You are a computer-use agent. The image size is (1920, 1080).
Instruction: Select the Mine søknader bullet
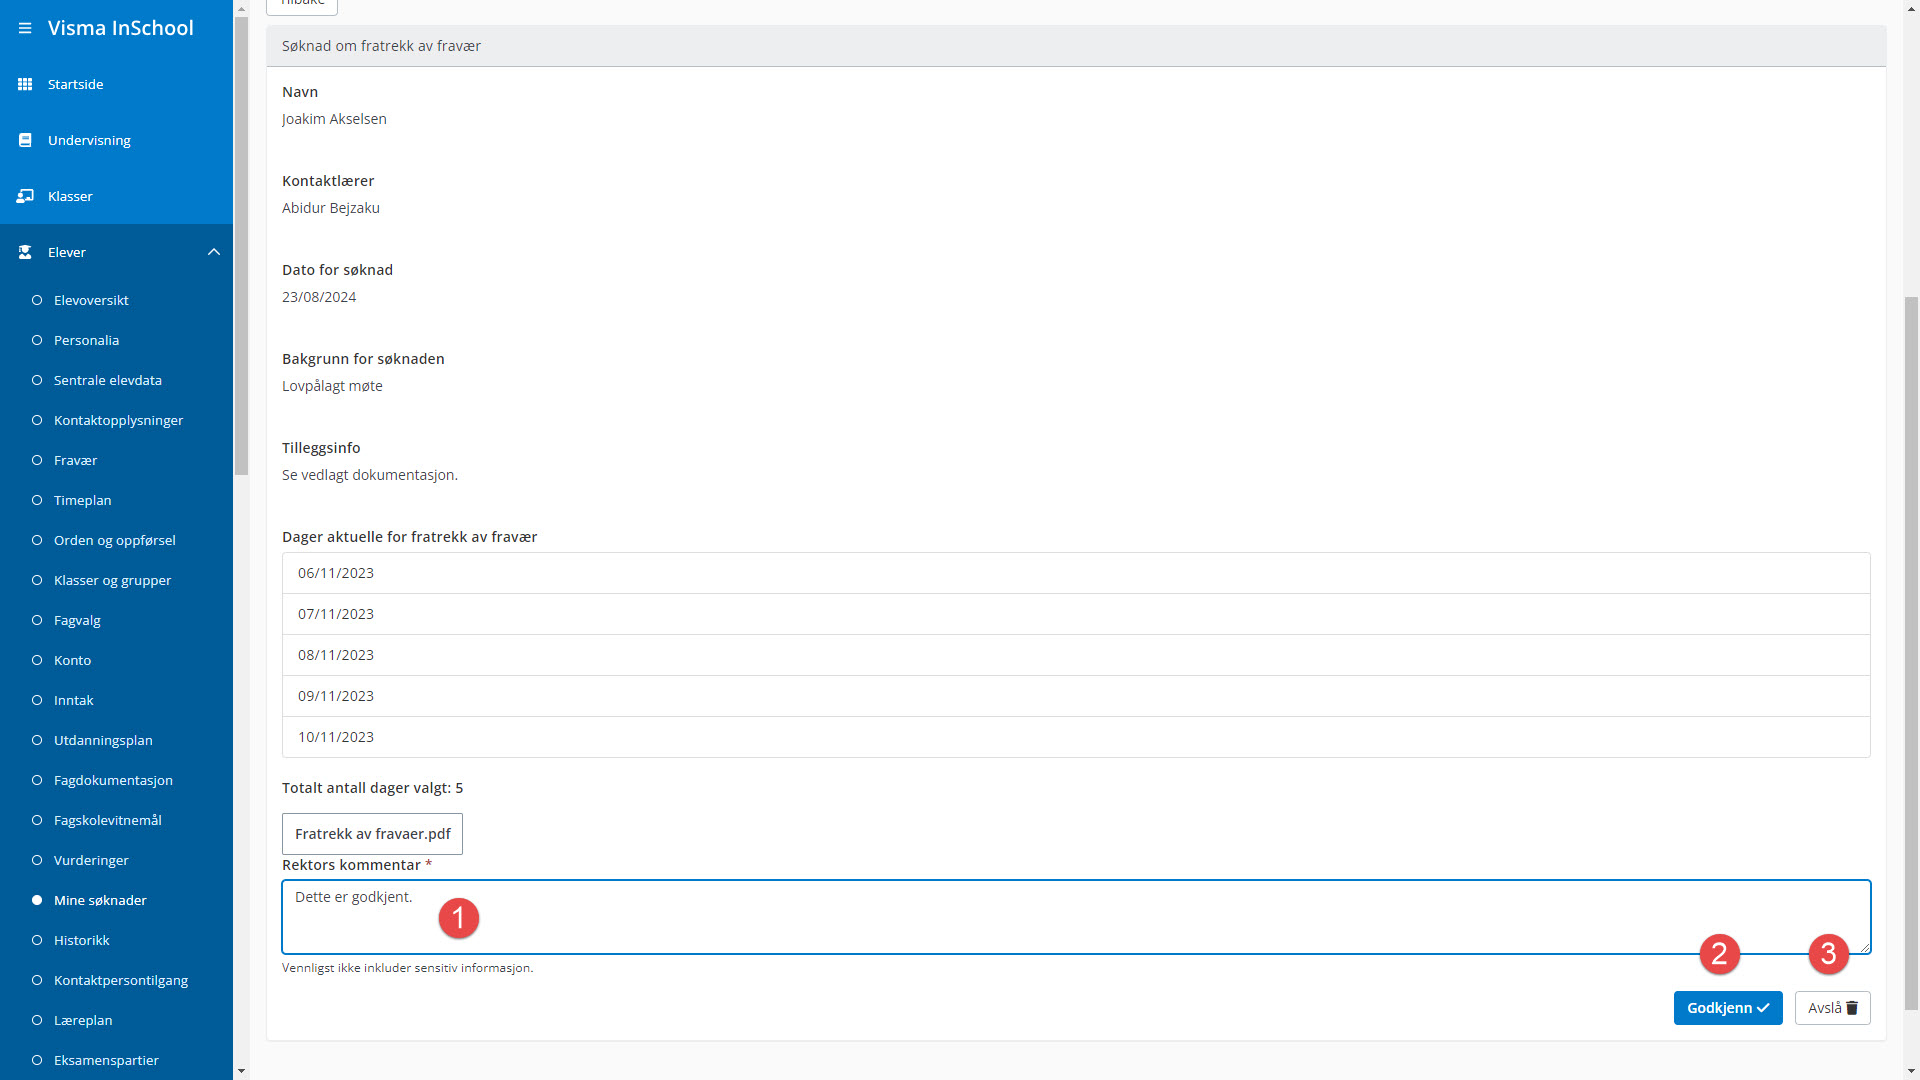(x=37, y=900)
